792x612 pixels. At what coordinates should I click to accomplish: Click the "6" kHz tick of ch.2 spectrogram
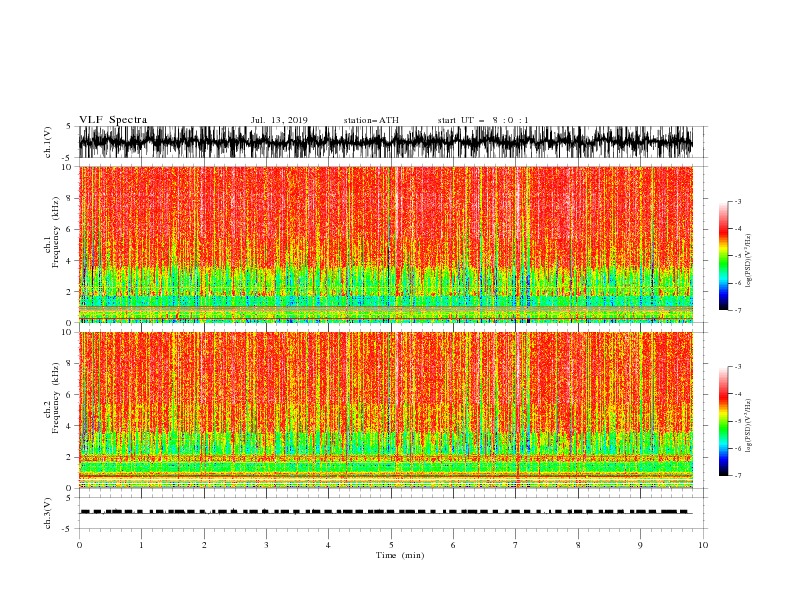pyautogui.click(x=69, y=395)
